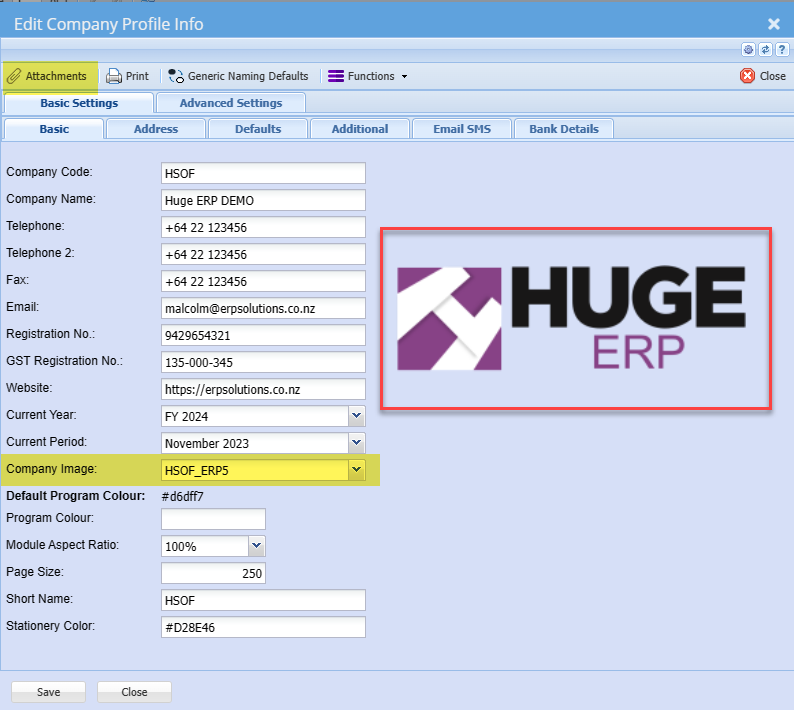Open the Attachments paperclip tool

tap(47, 76)
